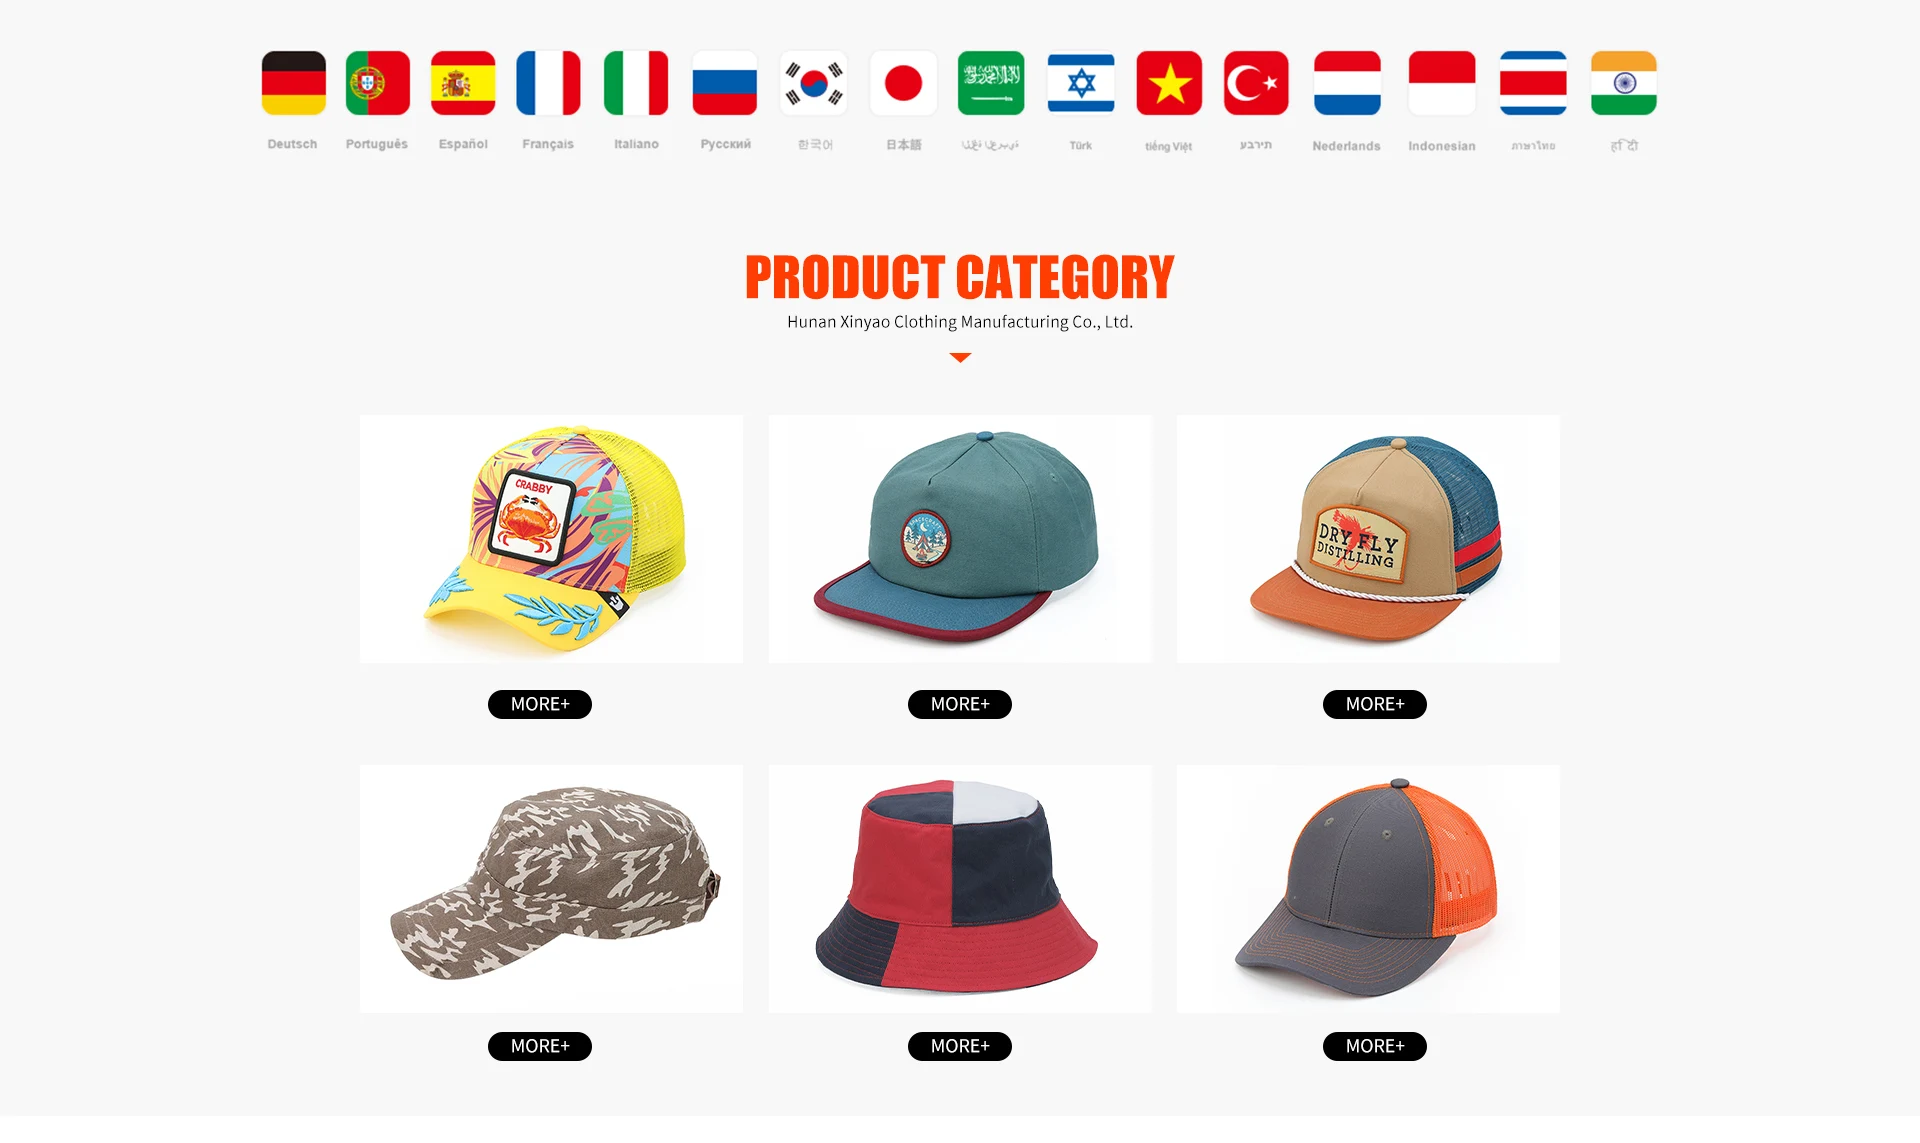Select the German flag icon
The width and height of the screenshot is (1920, 1143).
click(x=293, y=83)
